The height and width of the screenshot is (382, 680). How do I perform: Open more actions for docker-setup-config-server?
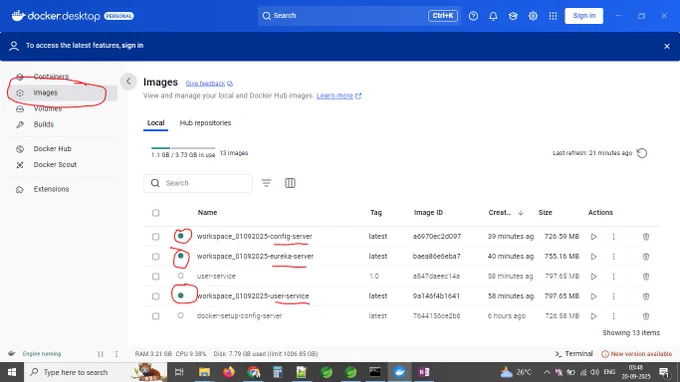(614, 317)
